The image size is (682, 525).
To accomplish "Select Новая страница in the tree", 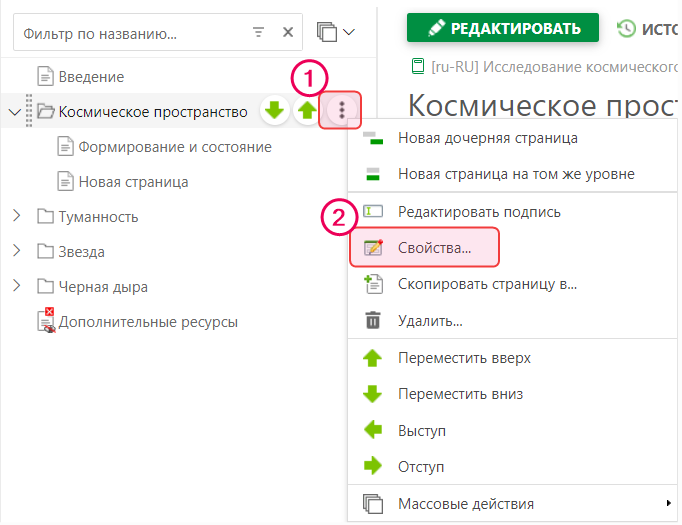I will (133, 182).
